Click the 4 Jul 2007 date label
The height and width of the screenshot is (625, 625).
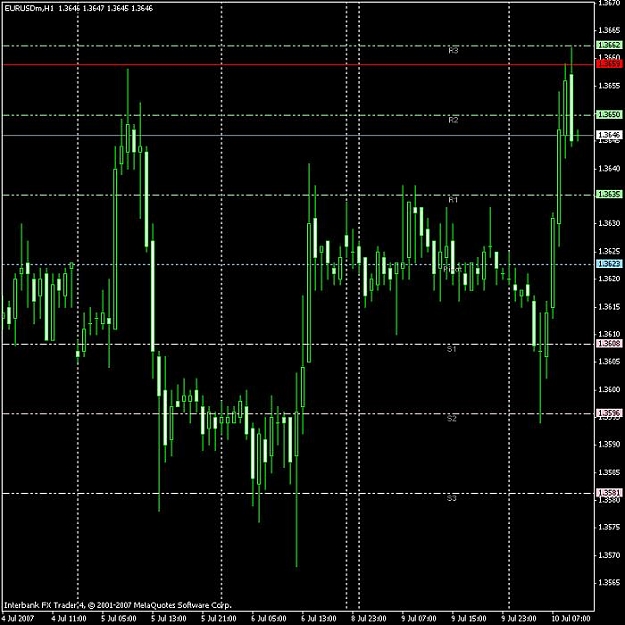(x=19, y=619)
